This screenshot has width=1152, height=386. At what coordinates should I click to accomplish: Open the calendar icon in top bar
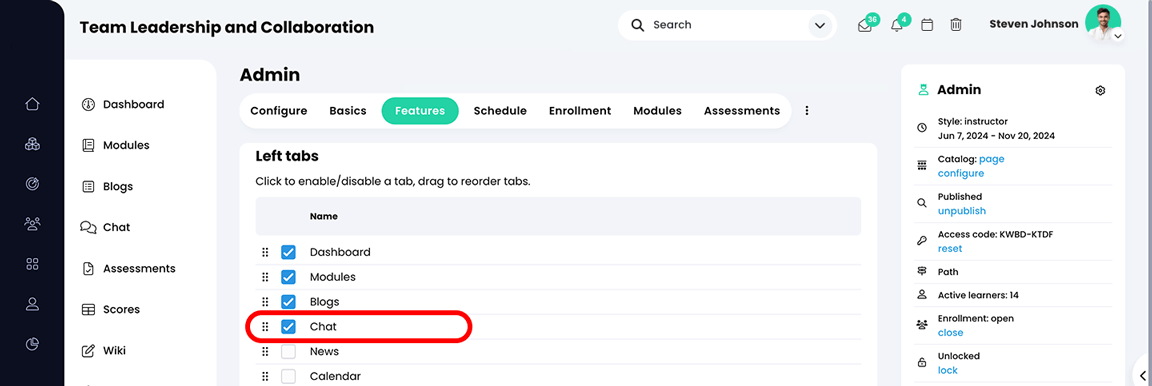tap(927, 25)
